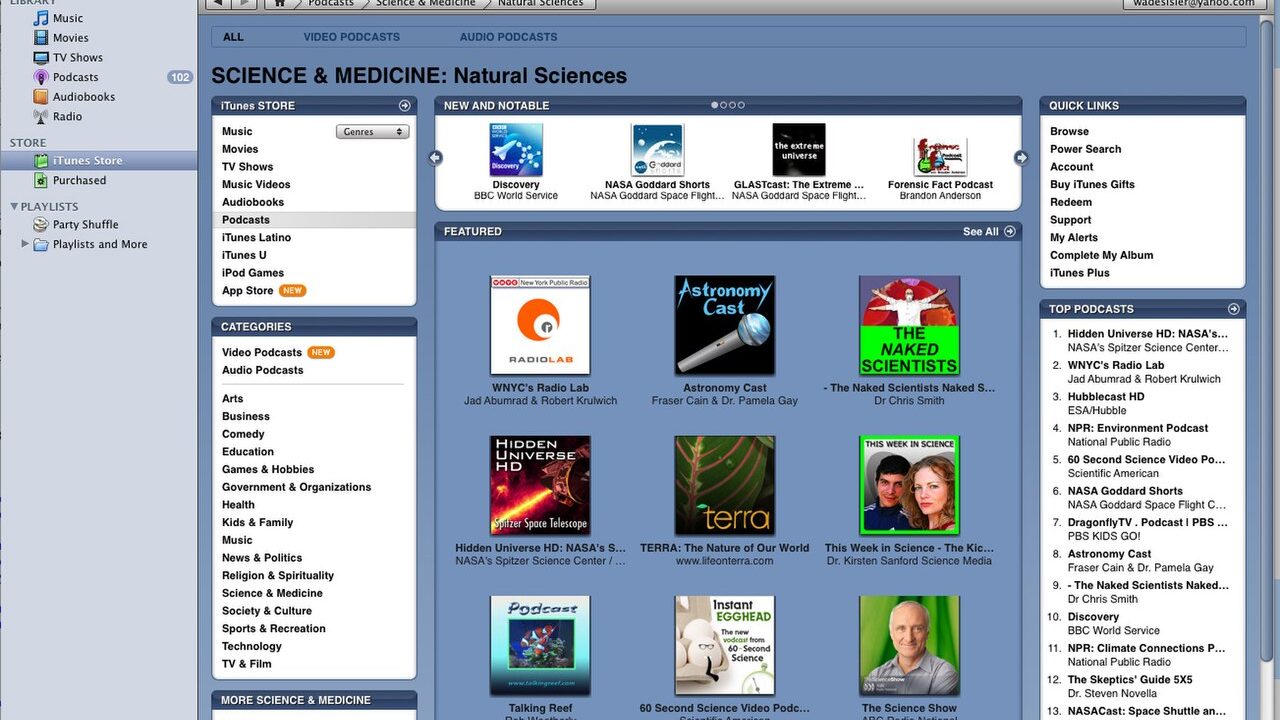Select Hubblecast HD in Top Podcasts

pos(1106,397)
